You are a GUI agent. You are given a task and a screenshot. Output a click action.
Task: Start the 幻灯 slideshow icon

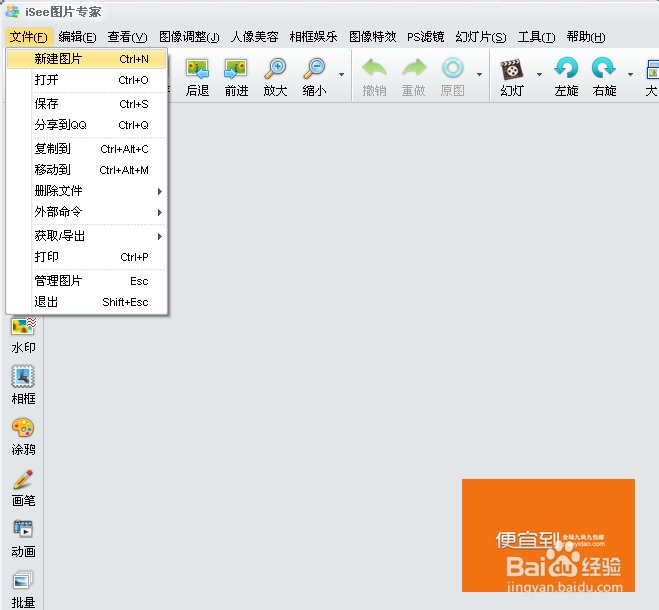click(511, 69)
